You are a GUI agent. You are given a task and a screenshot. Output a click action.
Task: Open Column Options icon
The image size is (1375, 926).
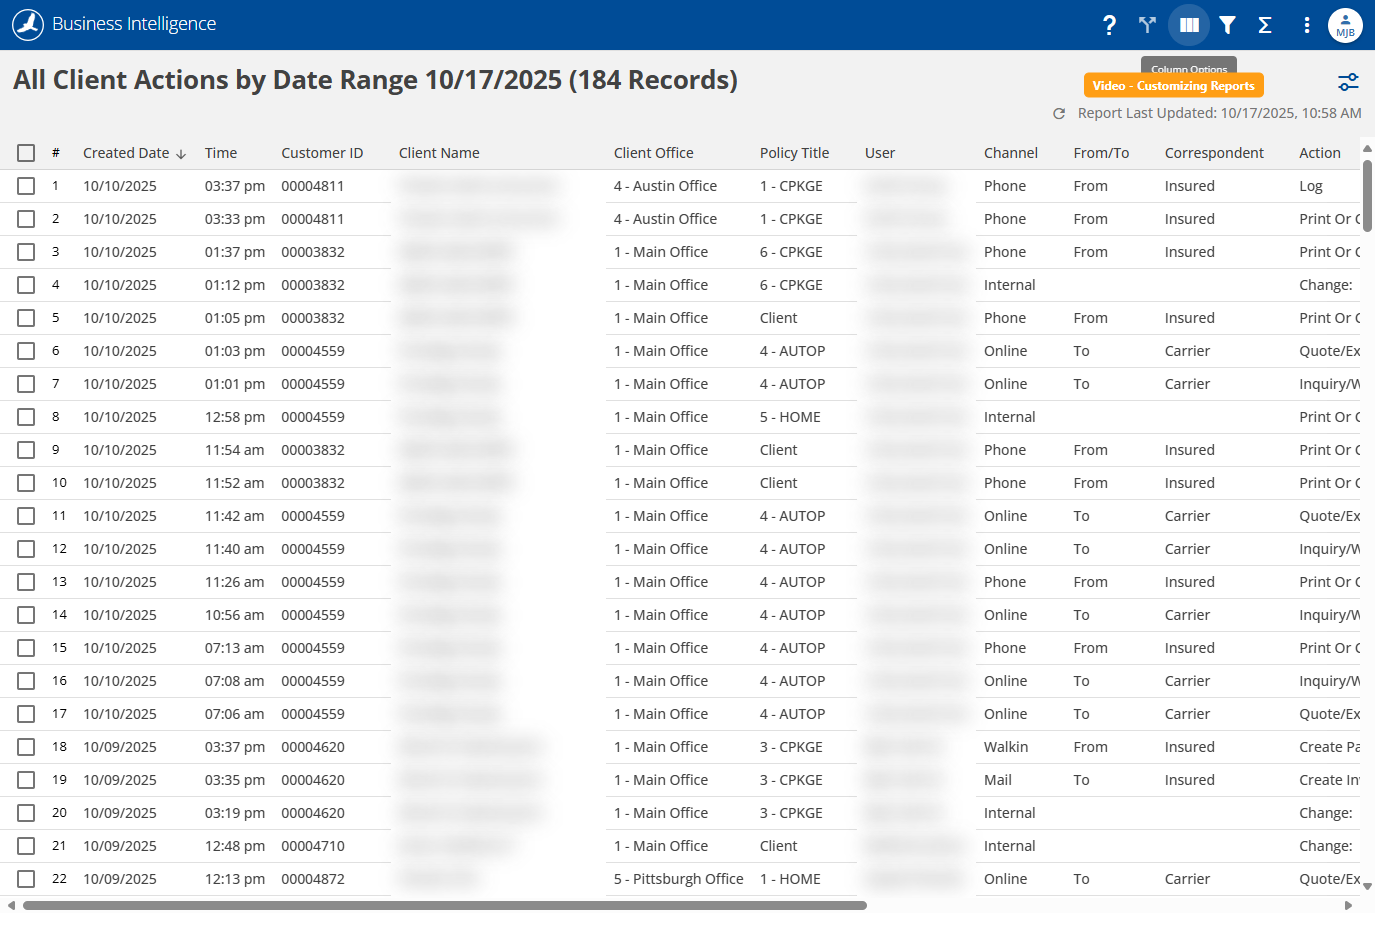pos(1189,25)
